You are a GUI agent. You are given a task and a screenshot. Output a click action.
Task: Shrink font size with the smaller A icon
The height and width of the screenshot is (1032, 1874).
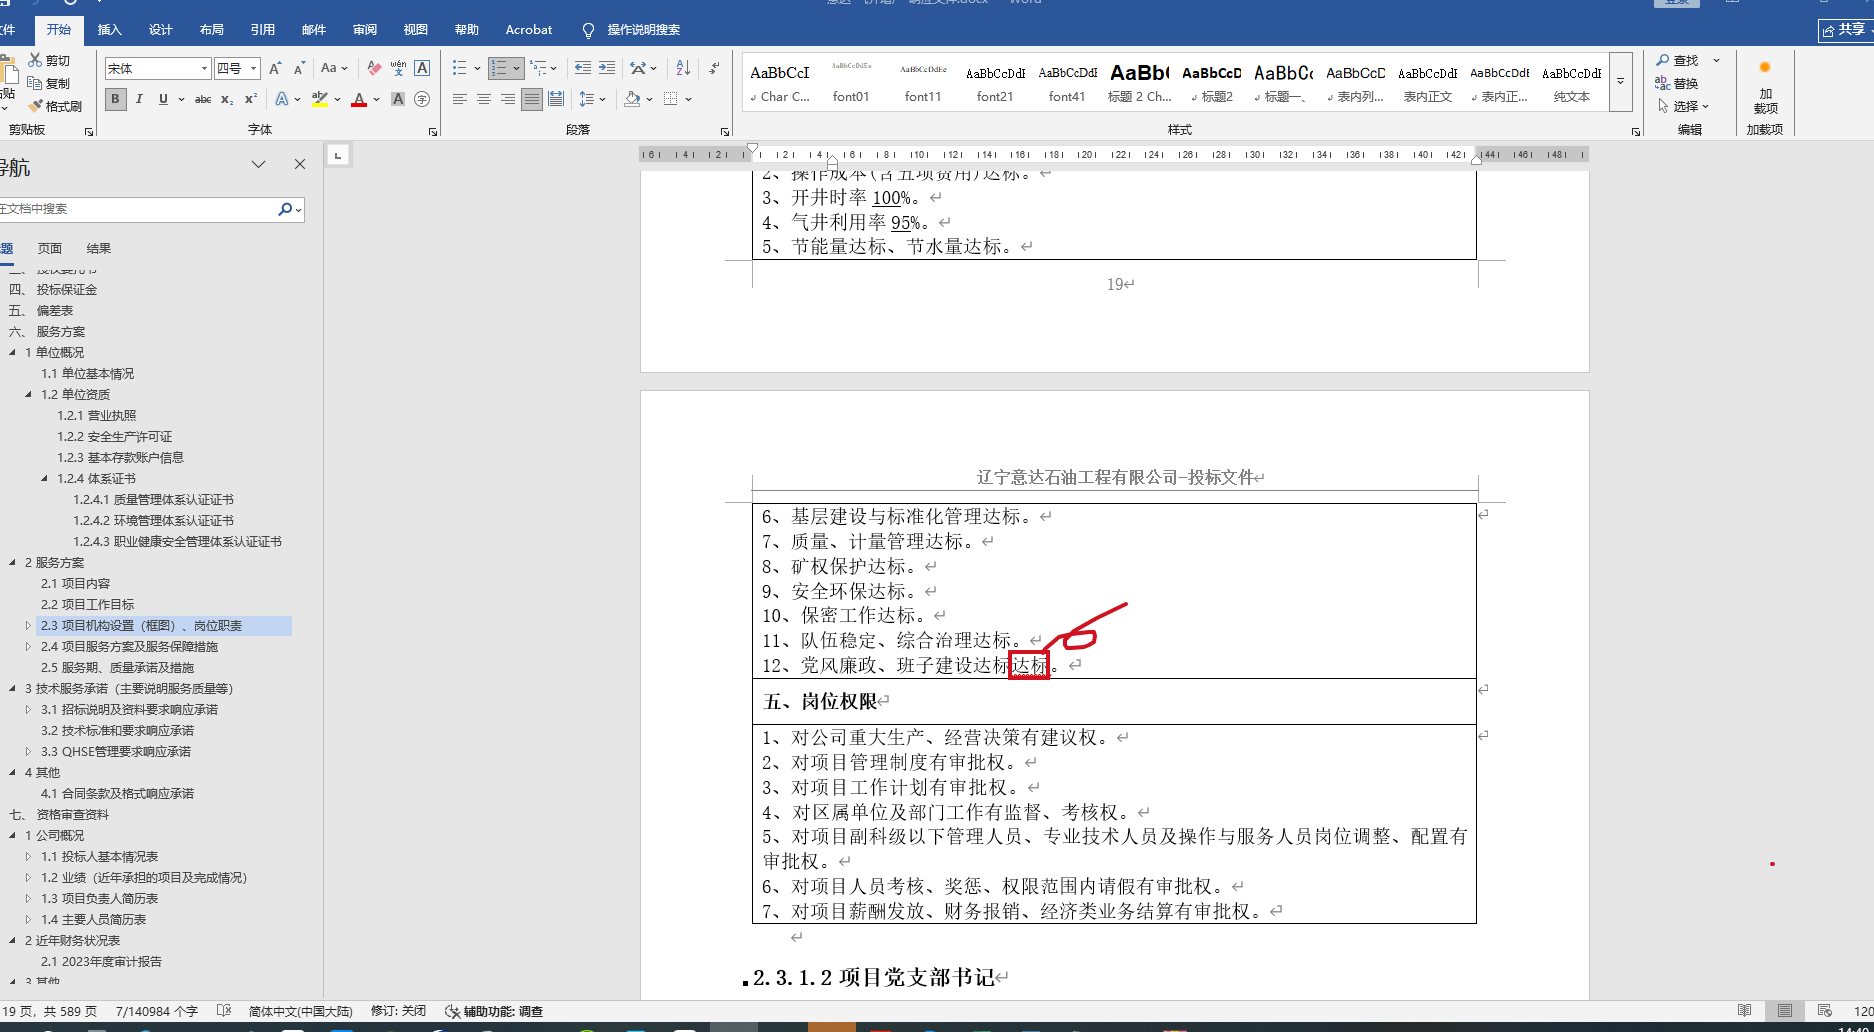point(299,68)
